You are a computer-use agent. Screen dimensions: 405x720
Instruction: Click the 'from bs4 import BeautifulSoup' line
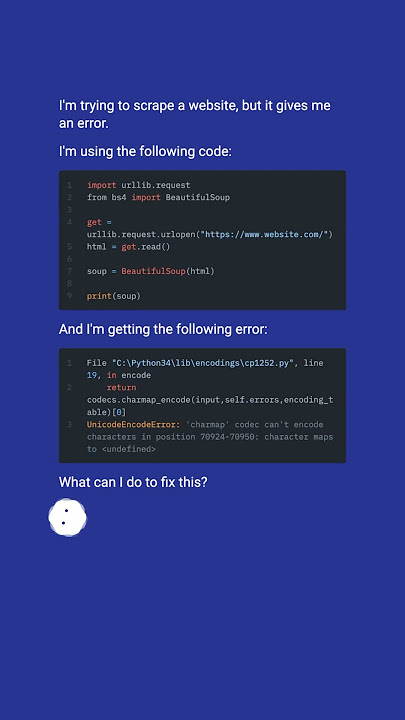(158, 197)
